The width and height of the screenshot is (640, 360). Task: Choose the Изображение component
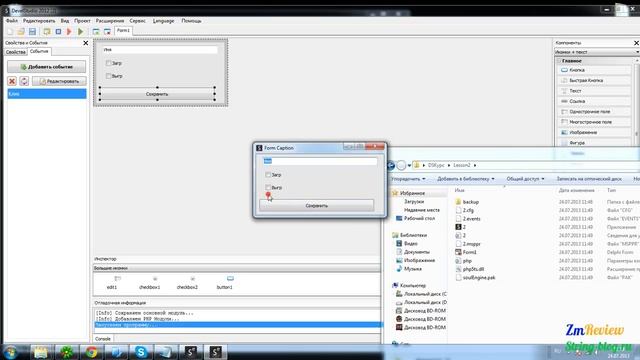pyautogui.click(x=594, y=133)
